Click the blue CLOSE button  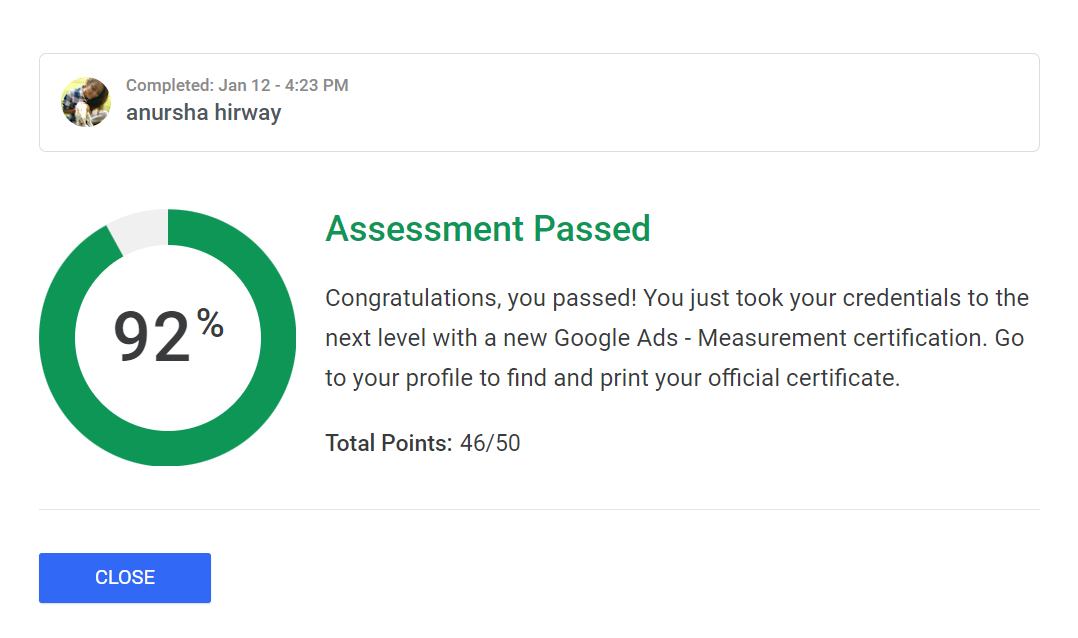[x=124, y=578]
